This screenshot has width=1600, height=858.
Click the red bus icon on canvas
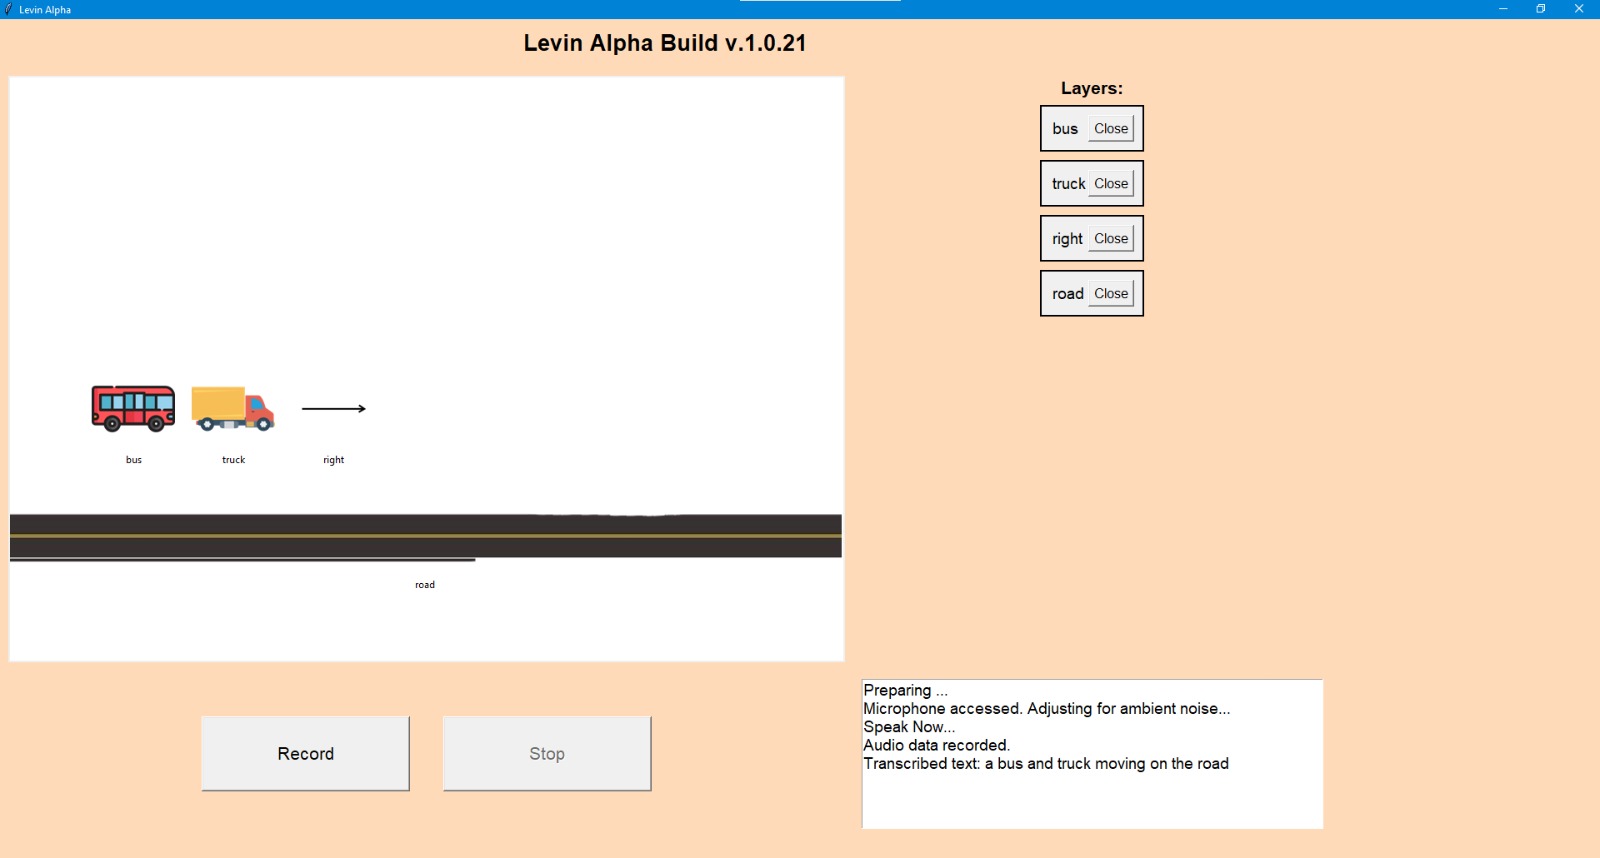133,408
